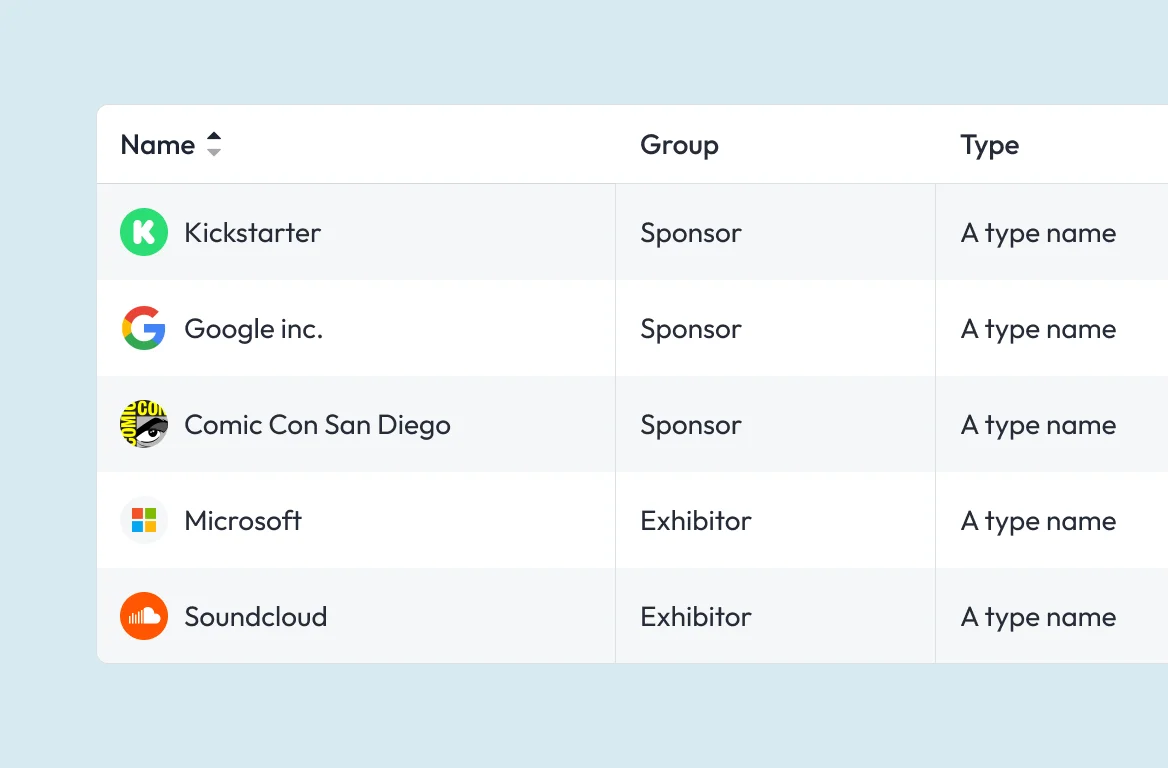Select the Soundcloud name text
Viewport: 1168px width, 768px height.
(256, 617)
